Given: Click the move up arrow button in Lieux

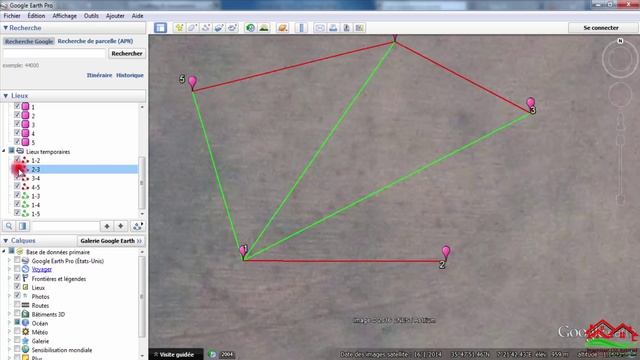Looking at the screenshot, I should click(107, 226).
